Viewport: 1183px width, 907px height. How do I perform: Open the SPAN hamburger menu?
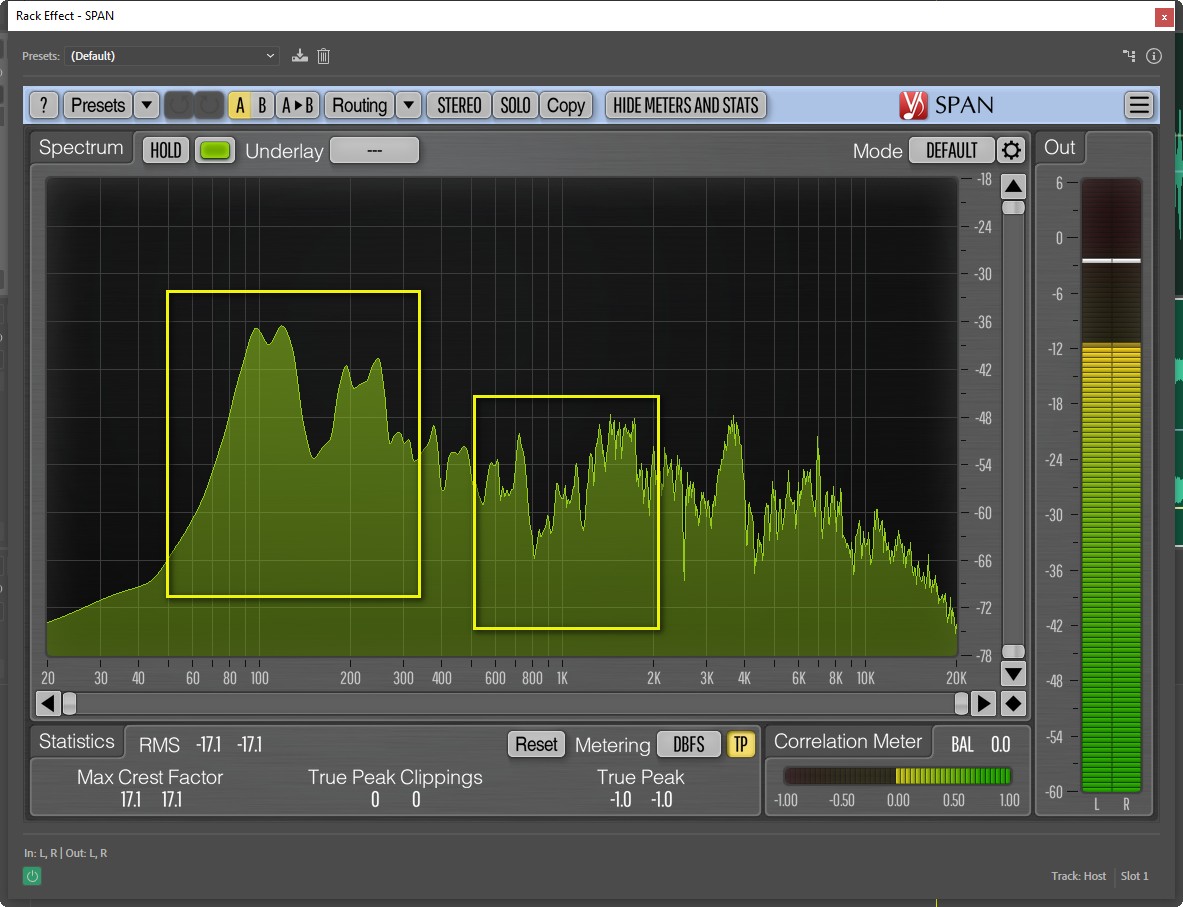click(1138, 105)
